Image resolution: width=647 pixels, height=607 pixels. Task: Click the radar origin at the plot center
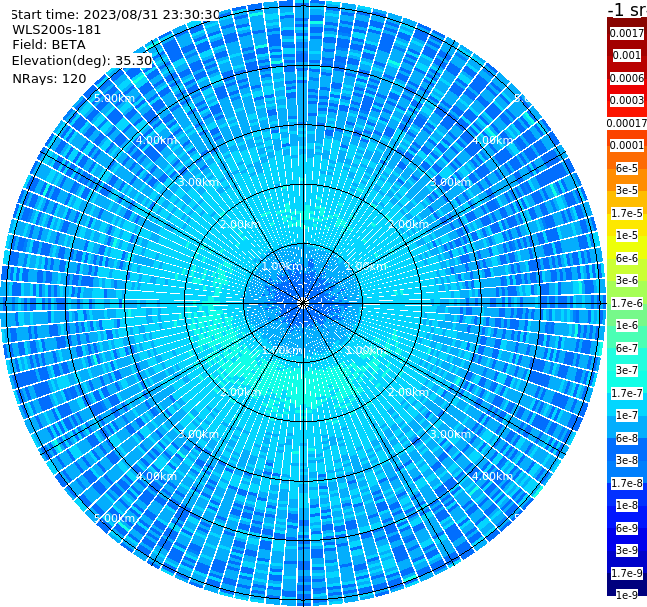click(303, 304)
